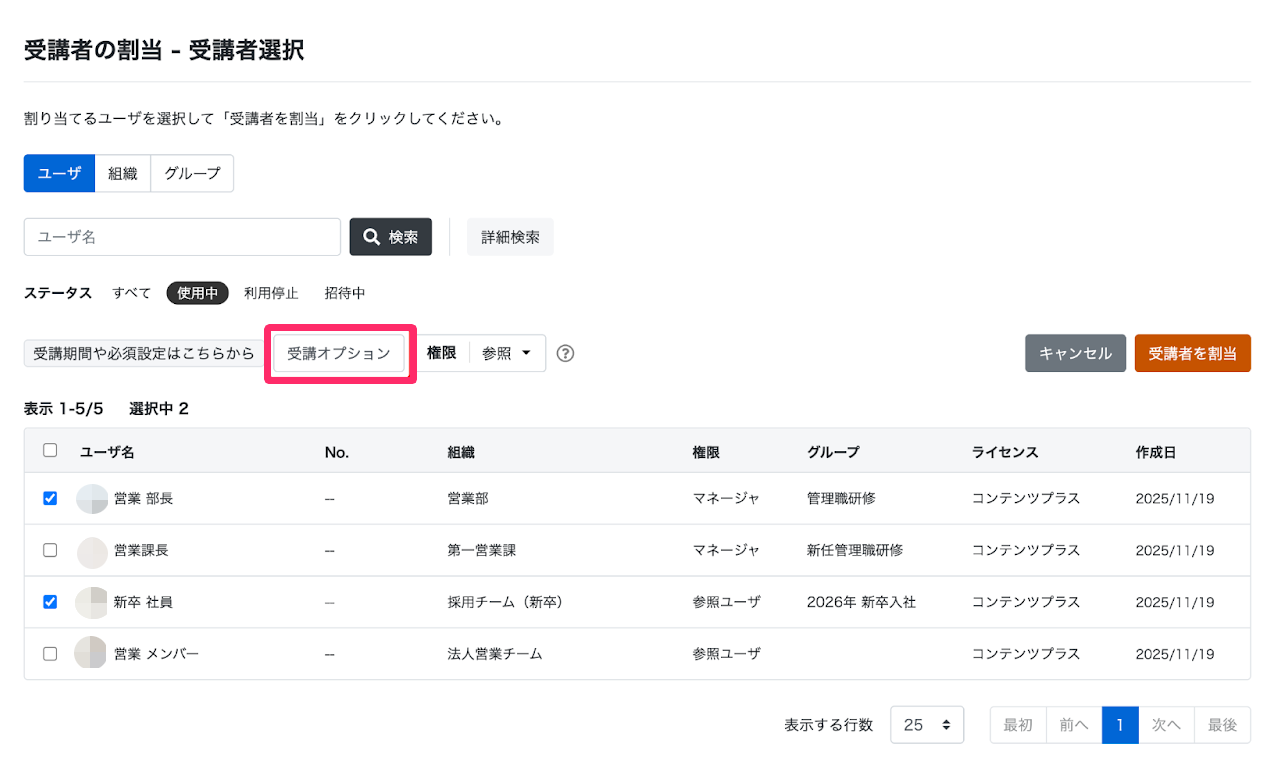Switch to the ユーザ tab
Screen dimensions: 1285x769
pyautogui.click(x=59, y=173)
